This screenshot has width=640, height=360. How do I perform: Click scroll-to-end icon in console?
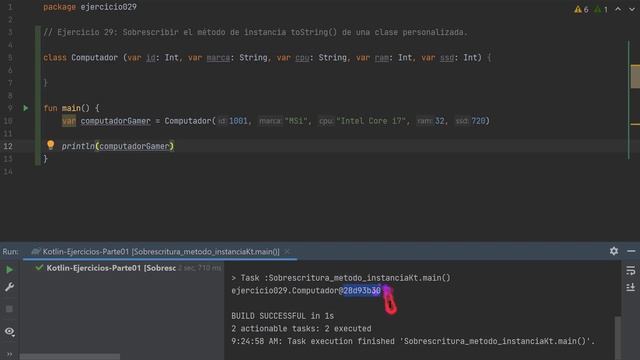point(631,287)
